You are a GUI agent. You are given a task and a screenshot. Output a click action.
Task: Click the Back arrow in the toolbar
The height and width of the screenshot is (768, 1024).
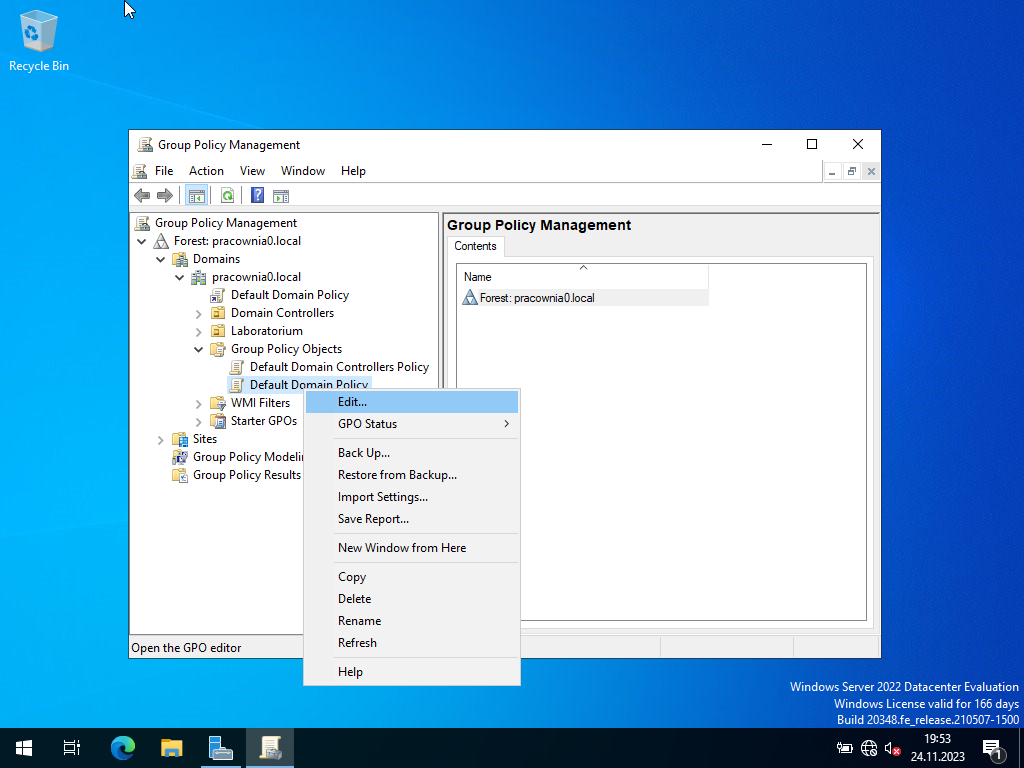click(142, 195)
